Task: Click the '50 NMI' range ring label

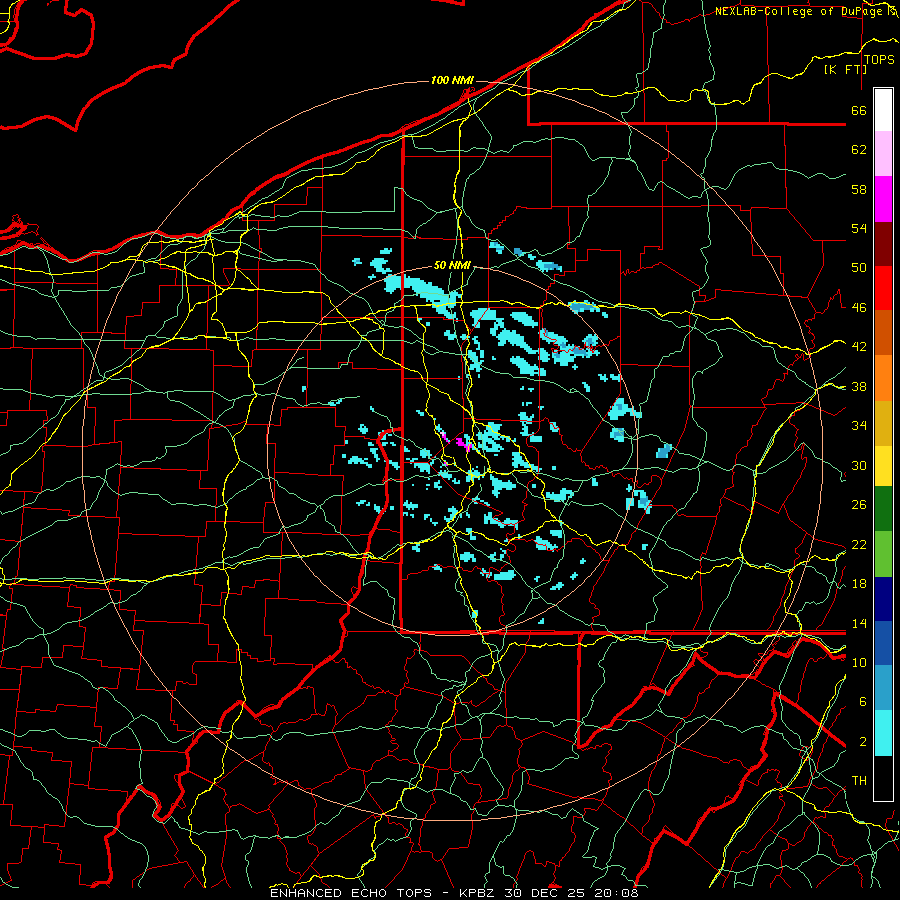Action: coord(452,265)
